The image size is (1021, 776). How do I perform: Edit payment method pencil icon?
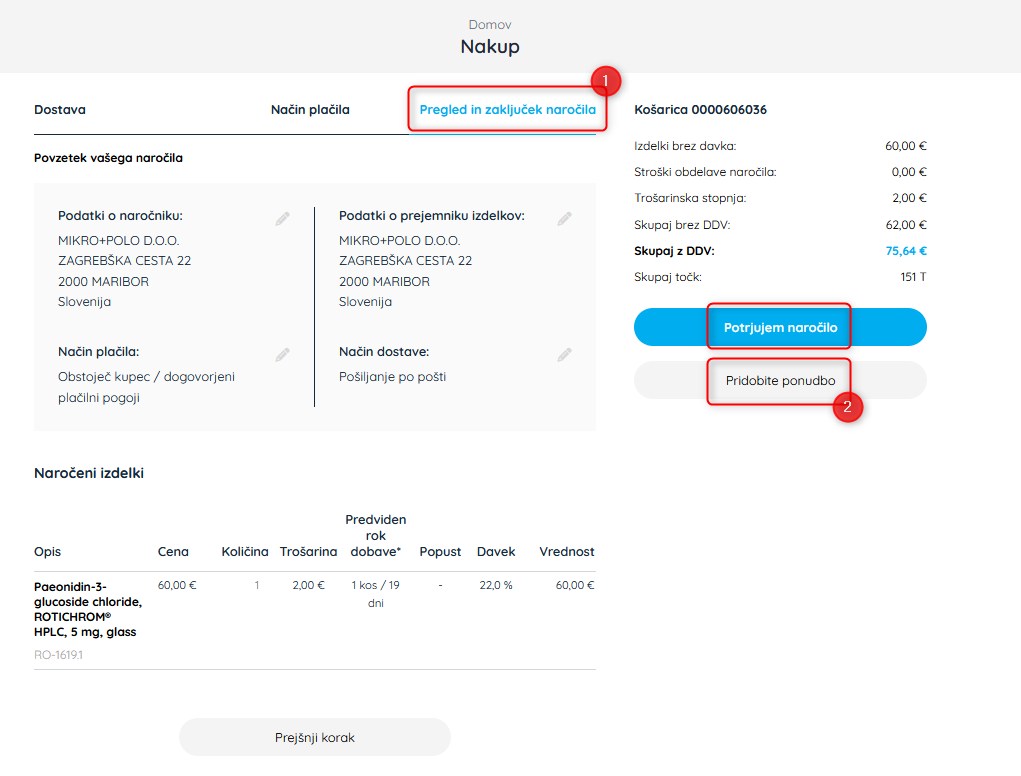[282, 355]
